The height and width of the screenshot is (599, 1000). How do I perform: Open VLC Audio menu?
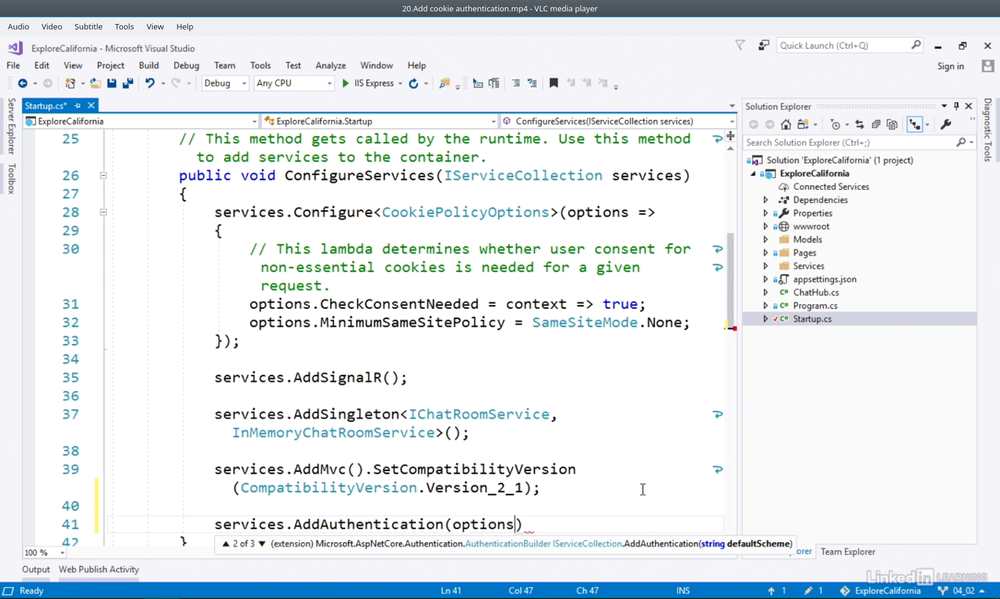18,27
